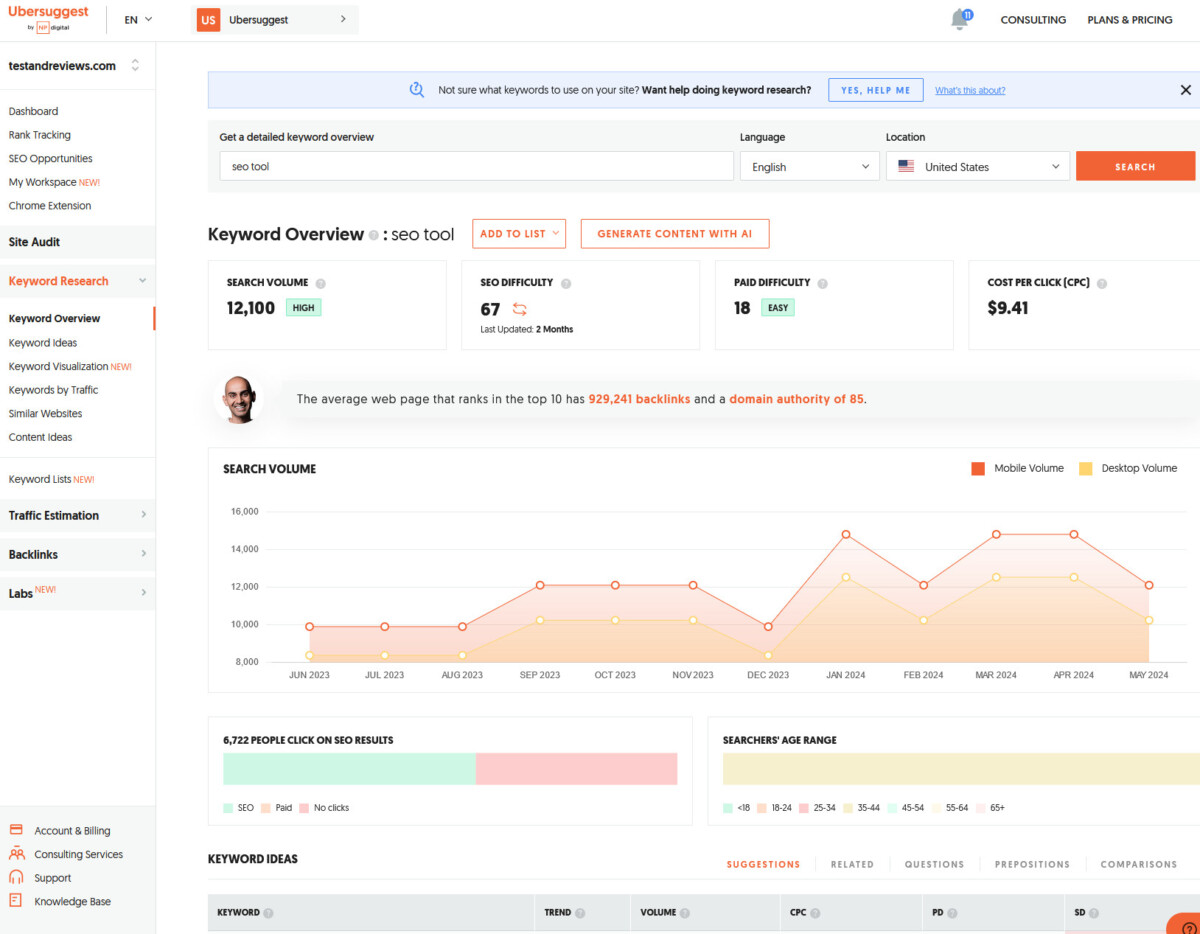Click the green SEO clicks bar segment
The height and width of the screenshot is (934, 1200).
coord(349,769)
